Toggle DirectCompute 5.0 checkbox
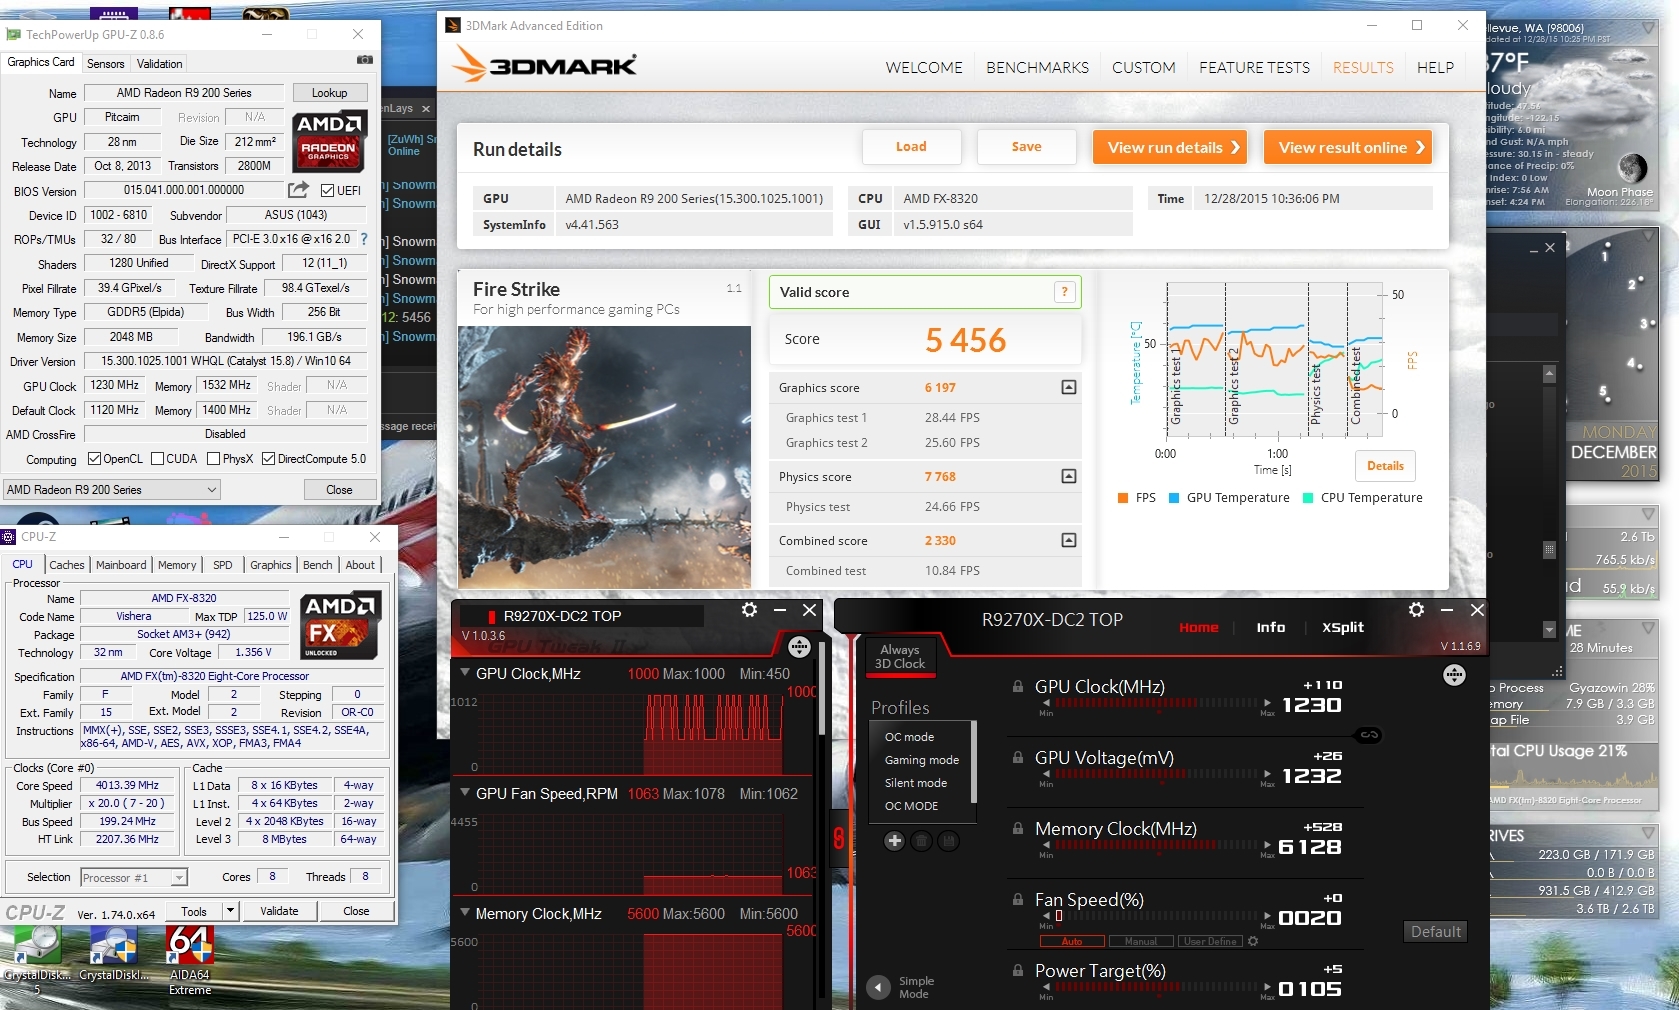 click(268, 459)
